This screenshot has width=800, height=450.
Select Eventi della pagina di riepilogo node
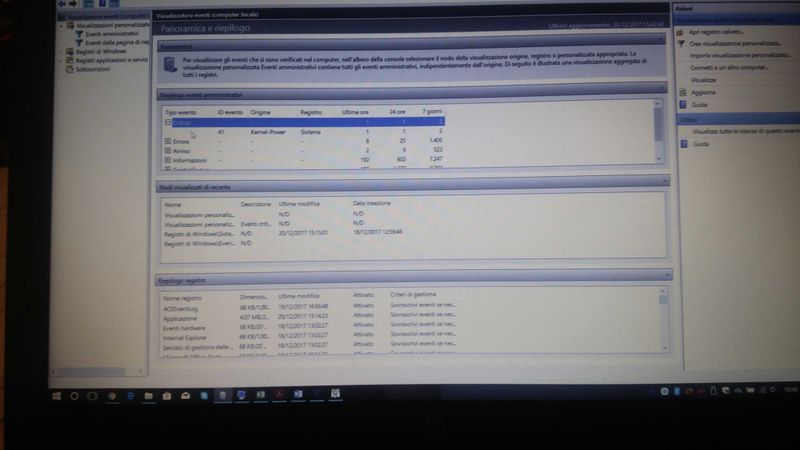(x=117, y=43)
